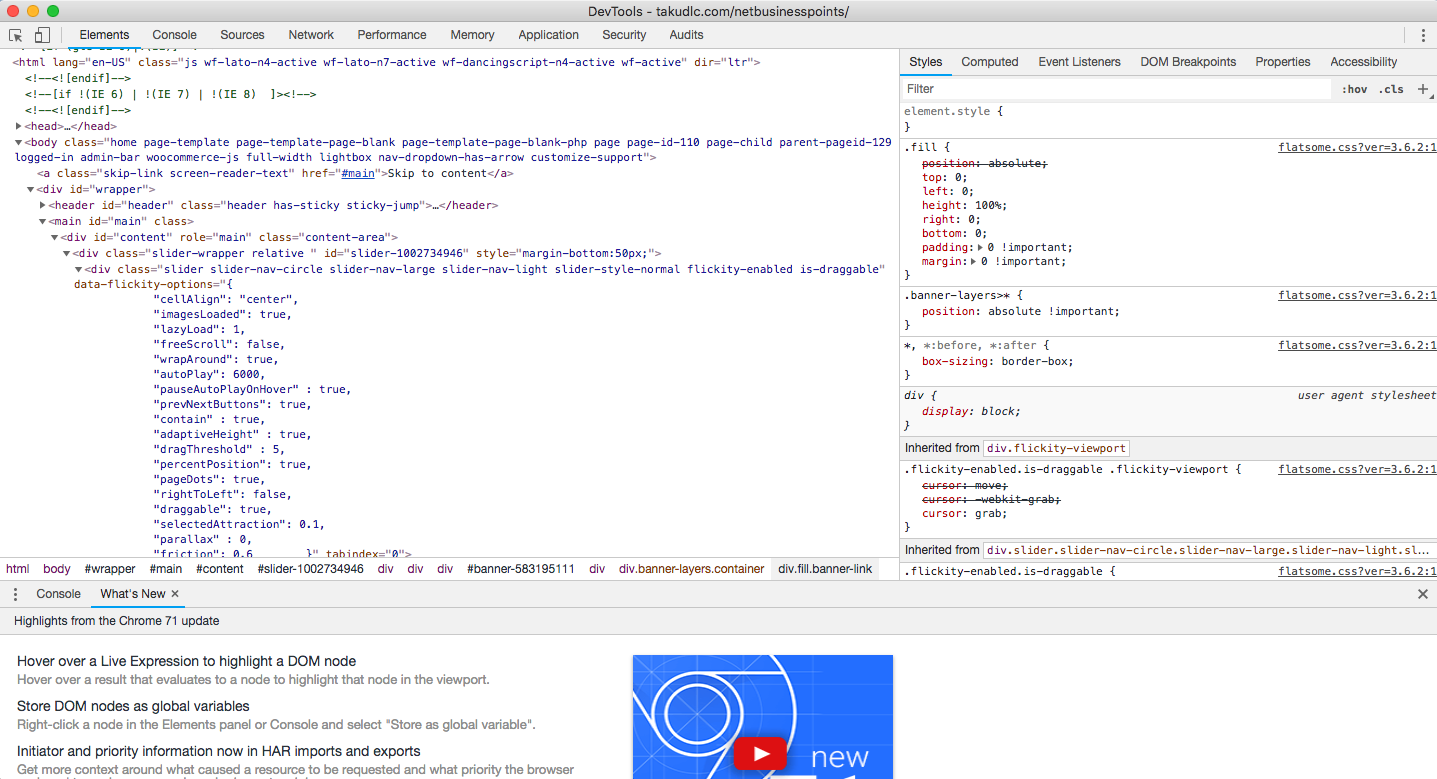Select div.banner-layers.container breadcrumb
This screenshot has height=779, width=1437.
[x=692, y=569]
